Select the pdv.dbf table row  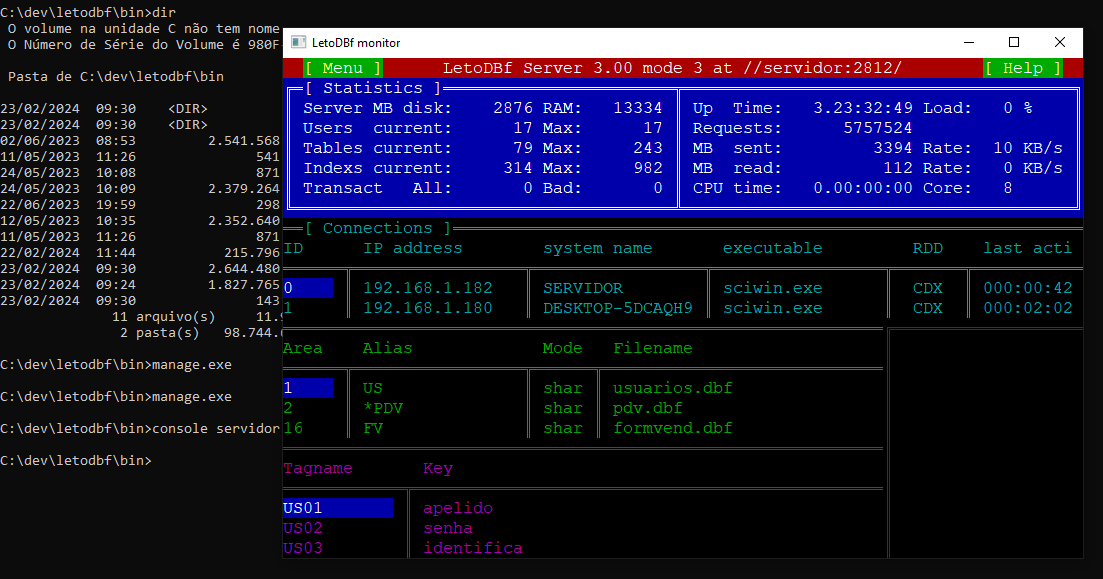coord(647,408)
